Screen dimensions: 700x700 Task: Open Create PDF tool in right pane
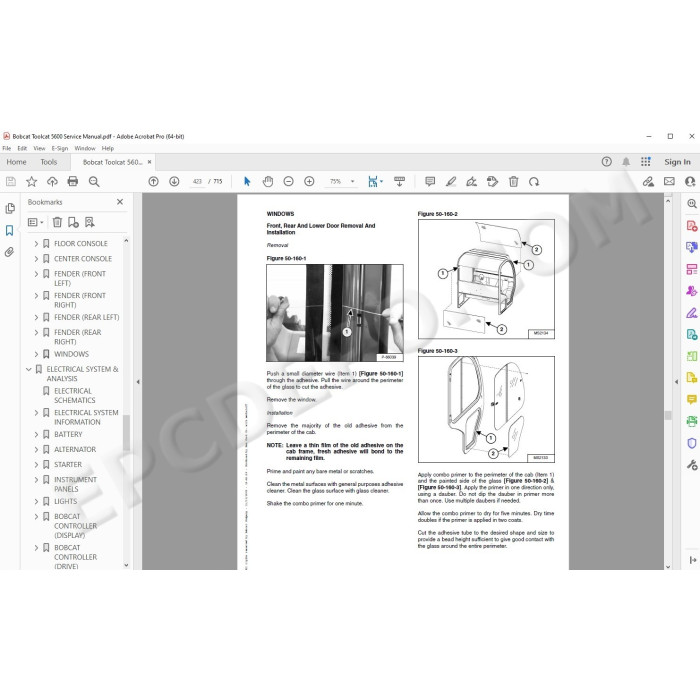[692, 225]
